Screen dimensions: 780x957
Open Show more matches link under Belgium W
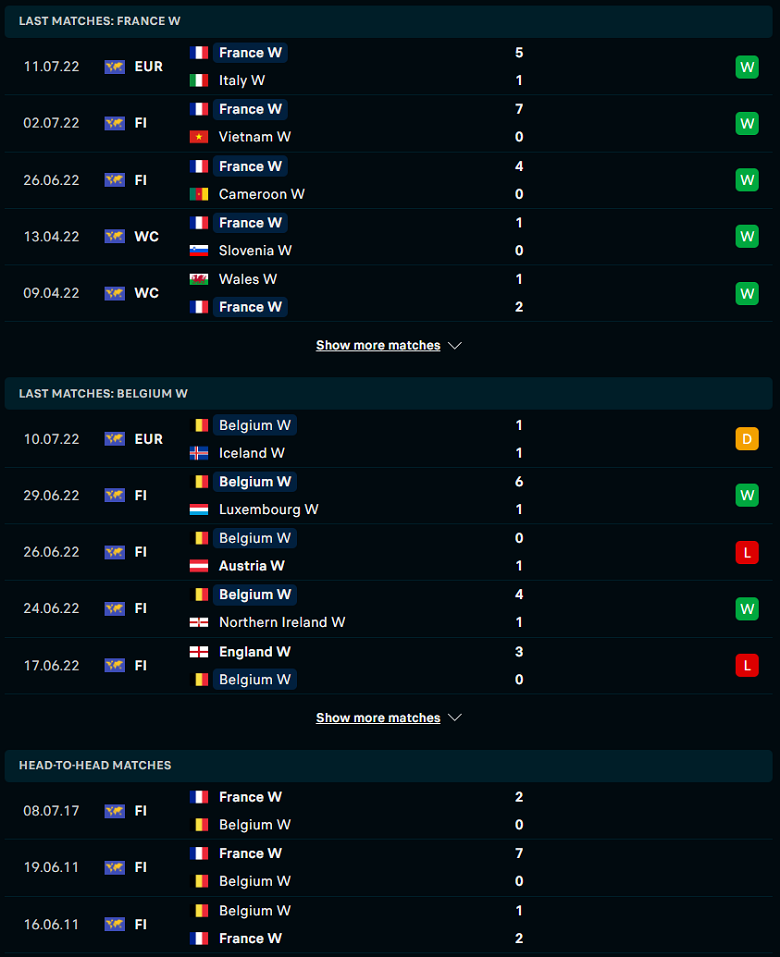coord(378,718)
